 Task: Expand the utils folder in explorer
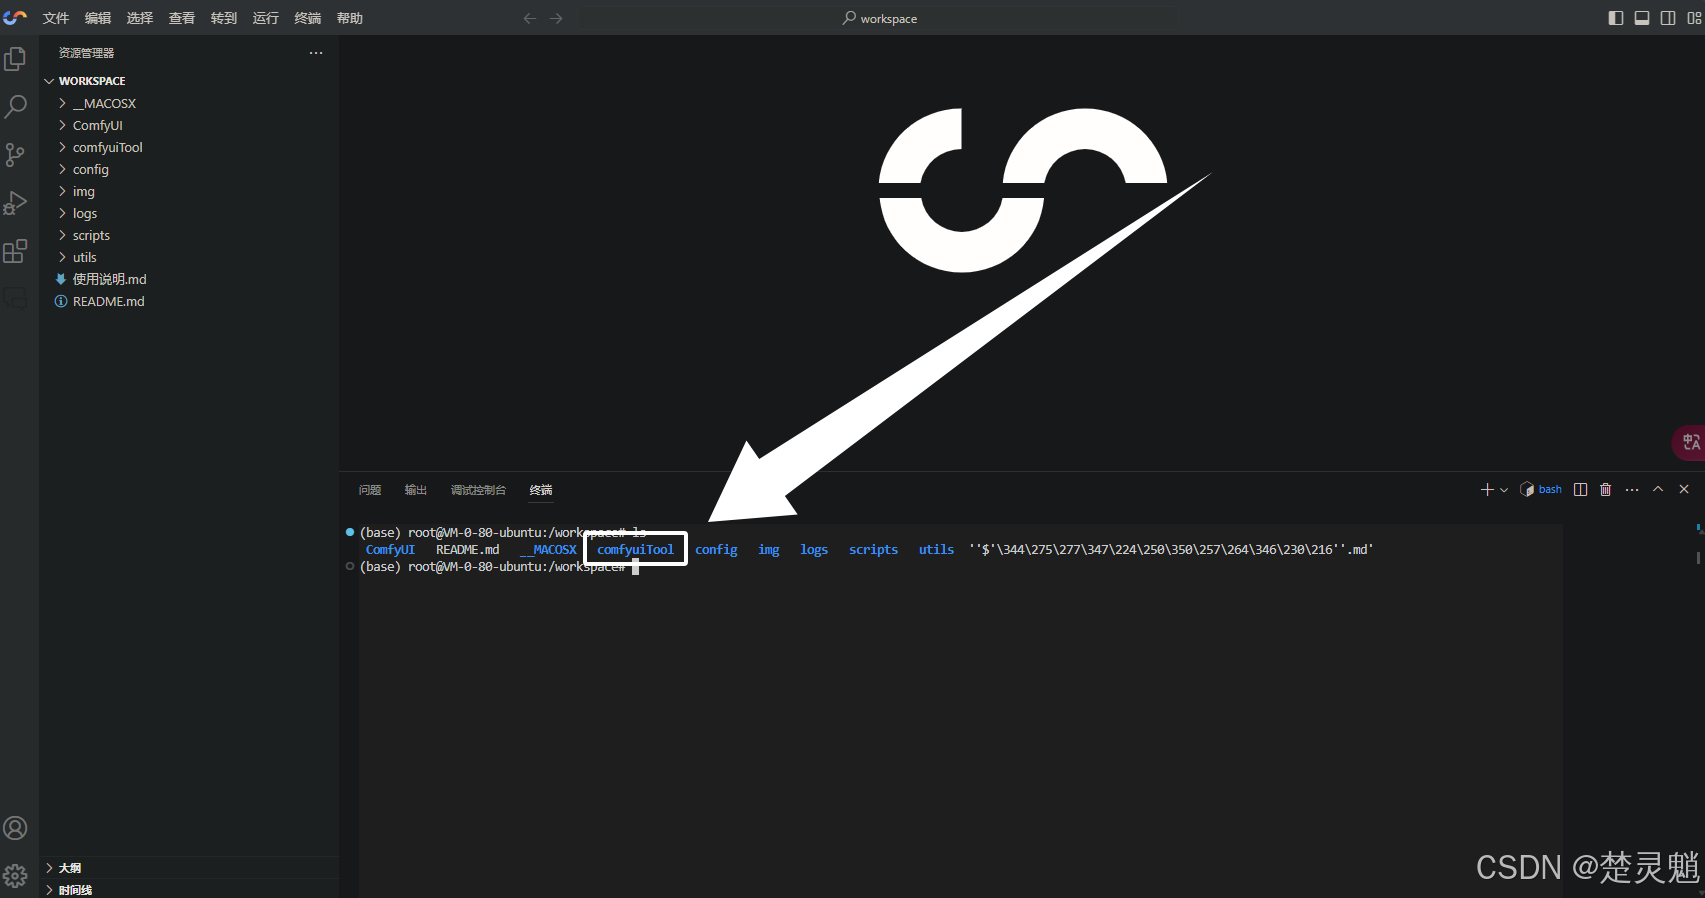click(x=189, y=257)
